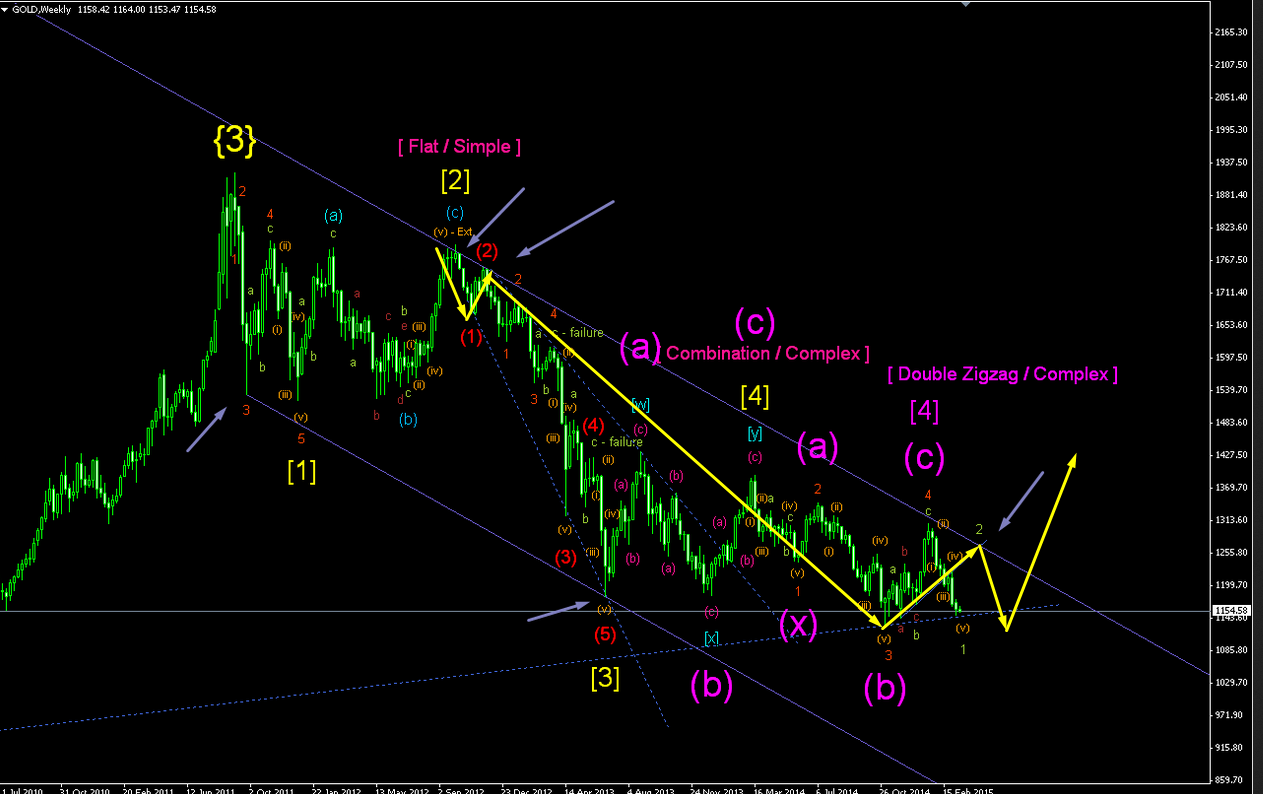The width and height of the screenshot is (1263, 794).
Task: Click the 4 Aug 2013 date on the time axis
Action: (652, 790)
